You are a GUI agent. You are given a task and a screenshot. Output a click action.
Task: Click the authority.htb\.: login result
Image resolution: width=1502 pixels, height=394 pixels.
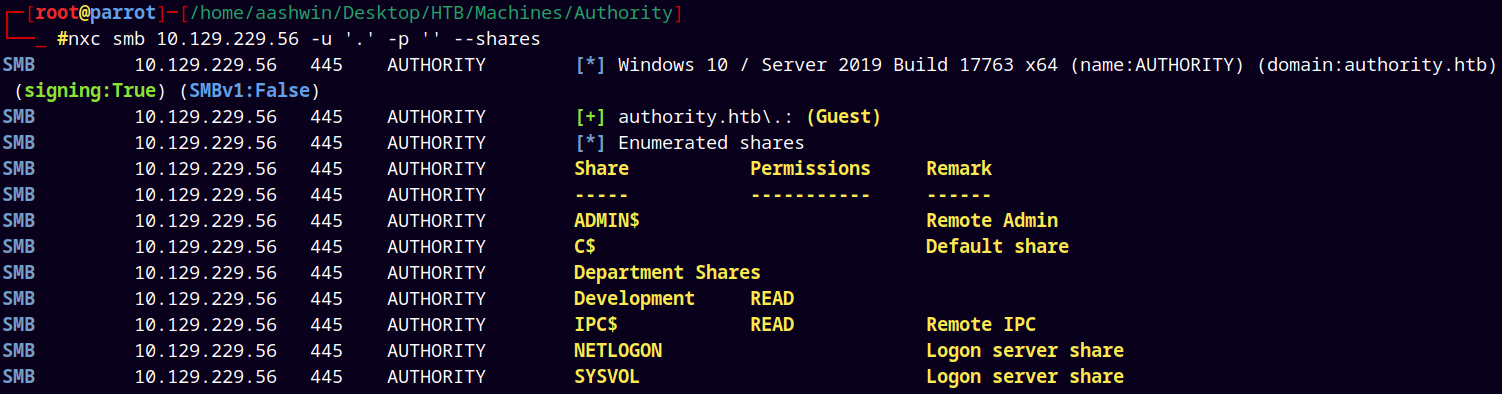click(x=706, y=117)
